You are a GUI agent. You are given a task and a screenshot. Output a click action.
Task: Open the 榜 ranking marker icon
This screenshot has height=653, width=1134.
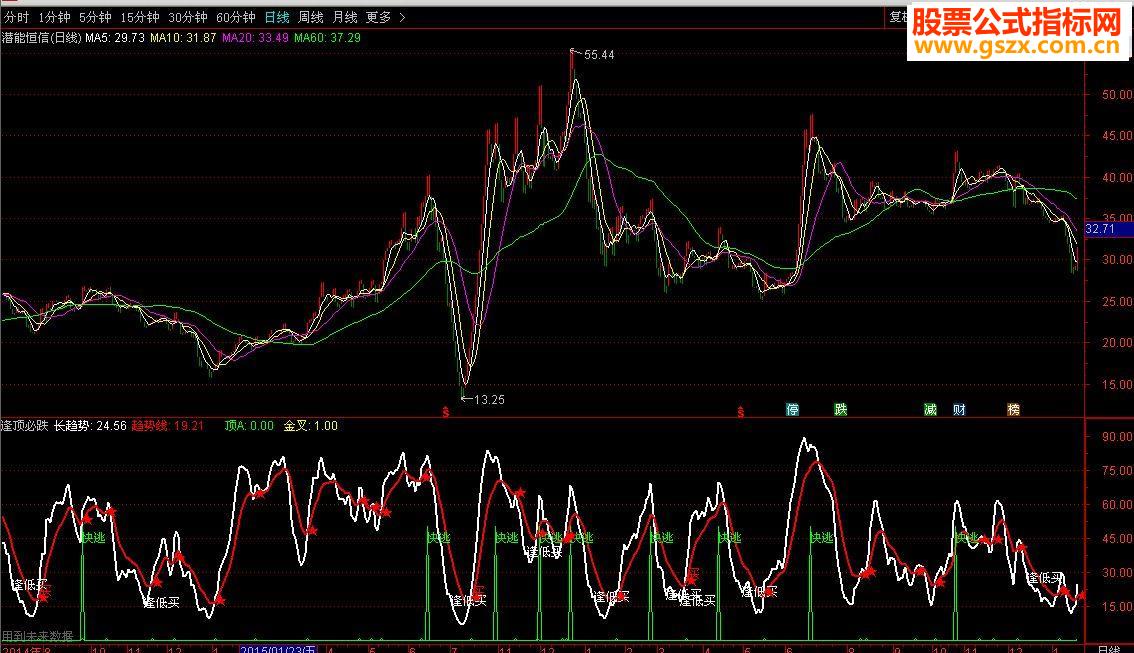coord(1014,410)
